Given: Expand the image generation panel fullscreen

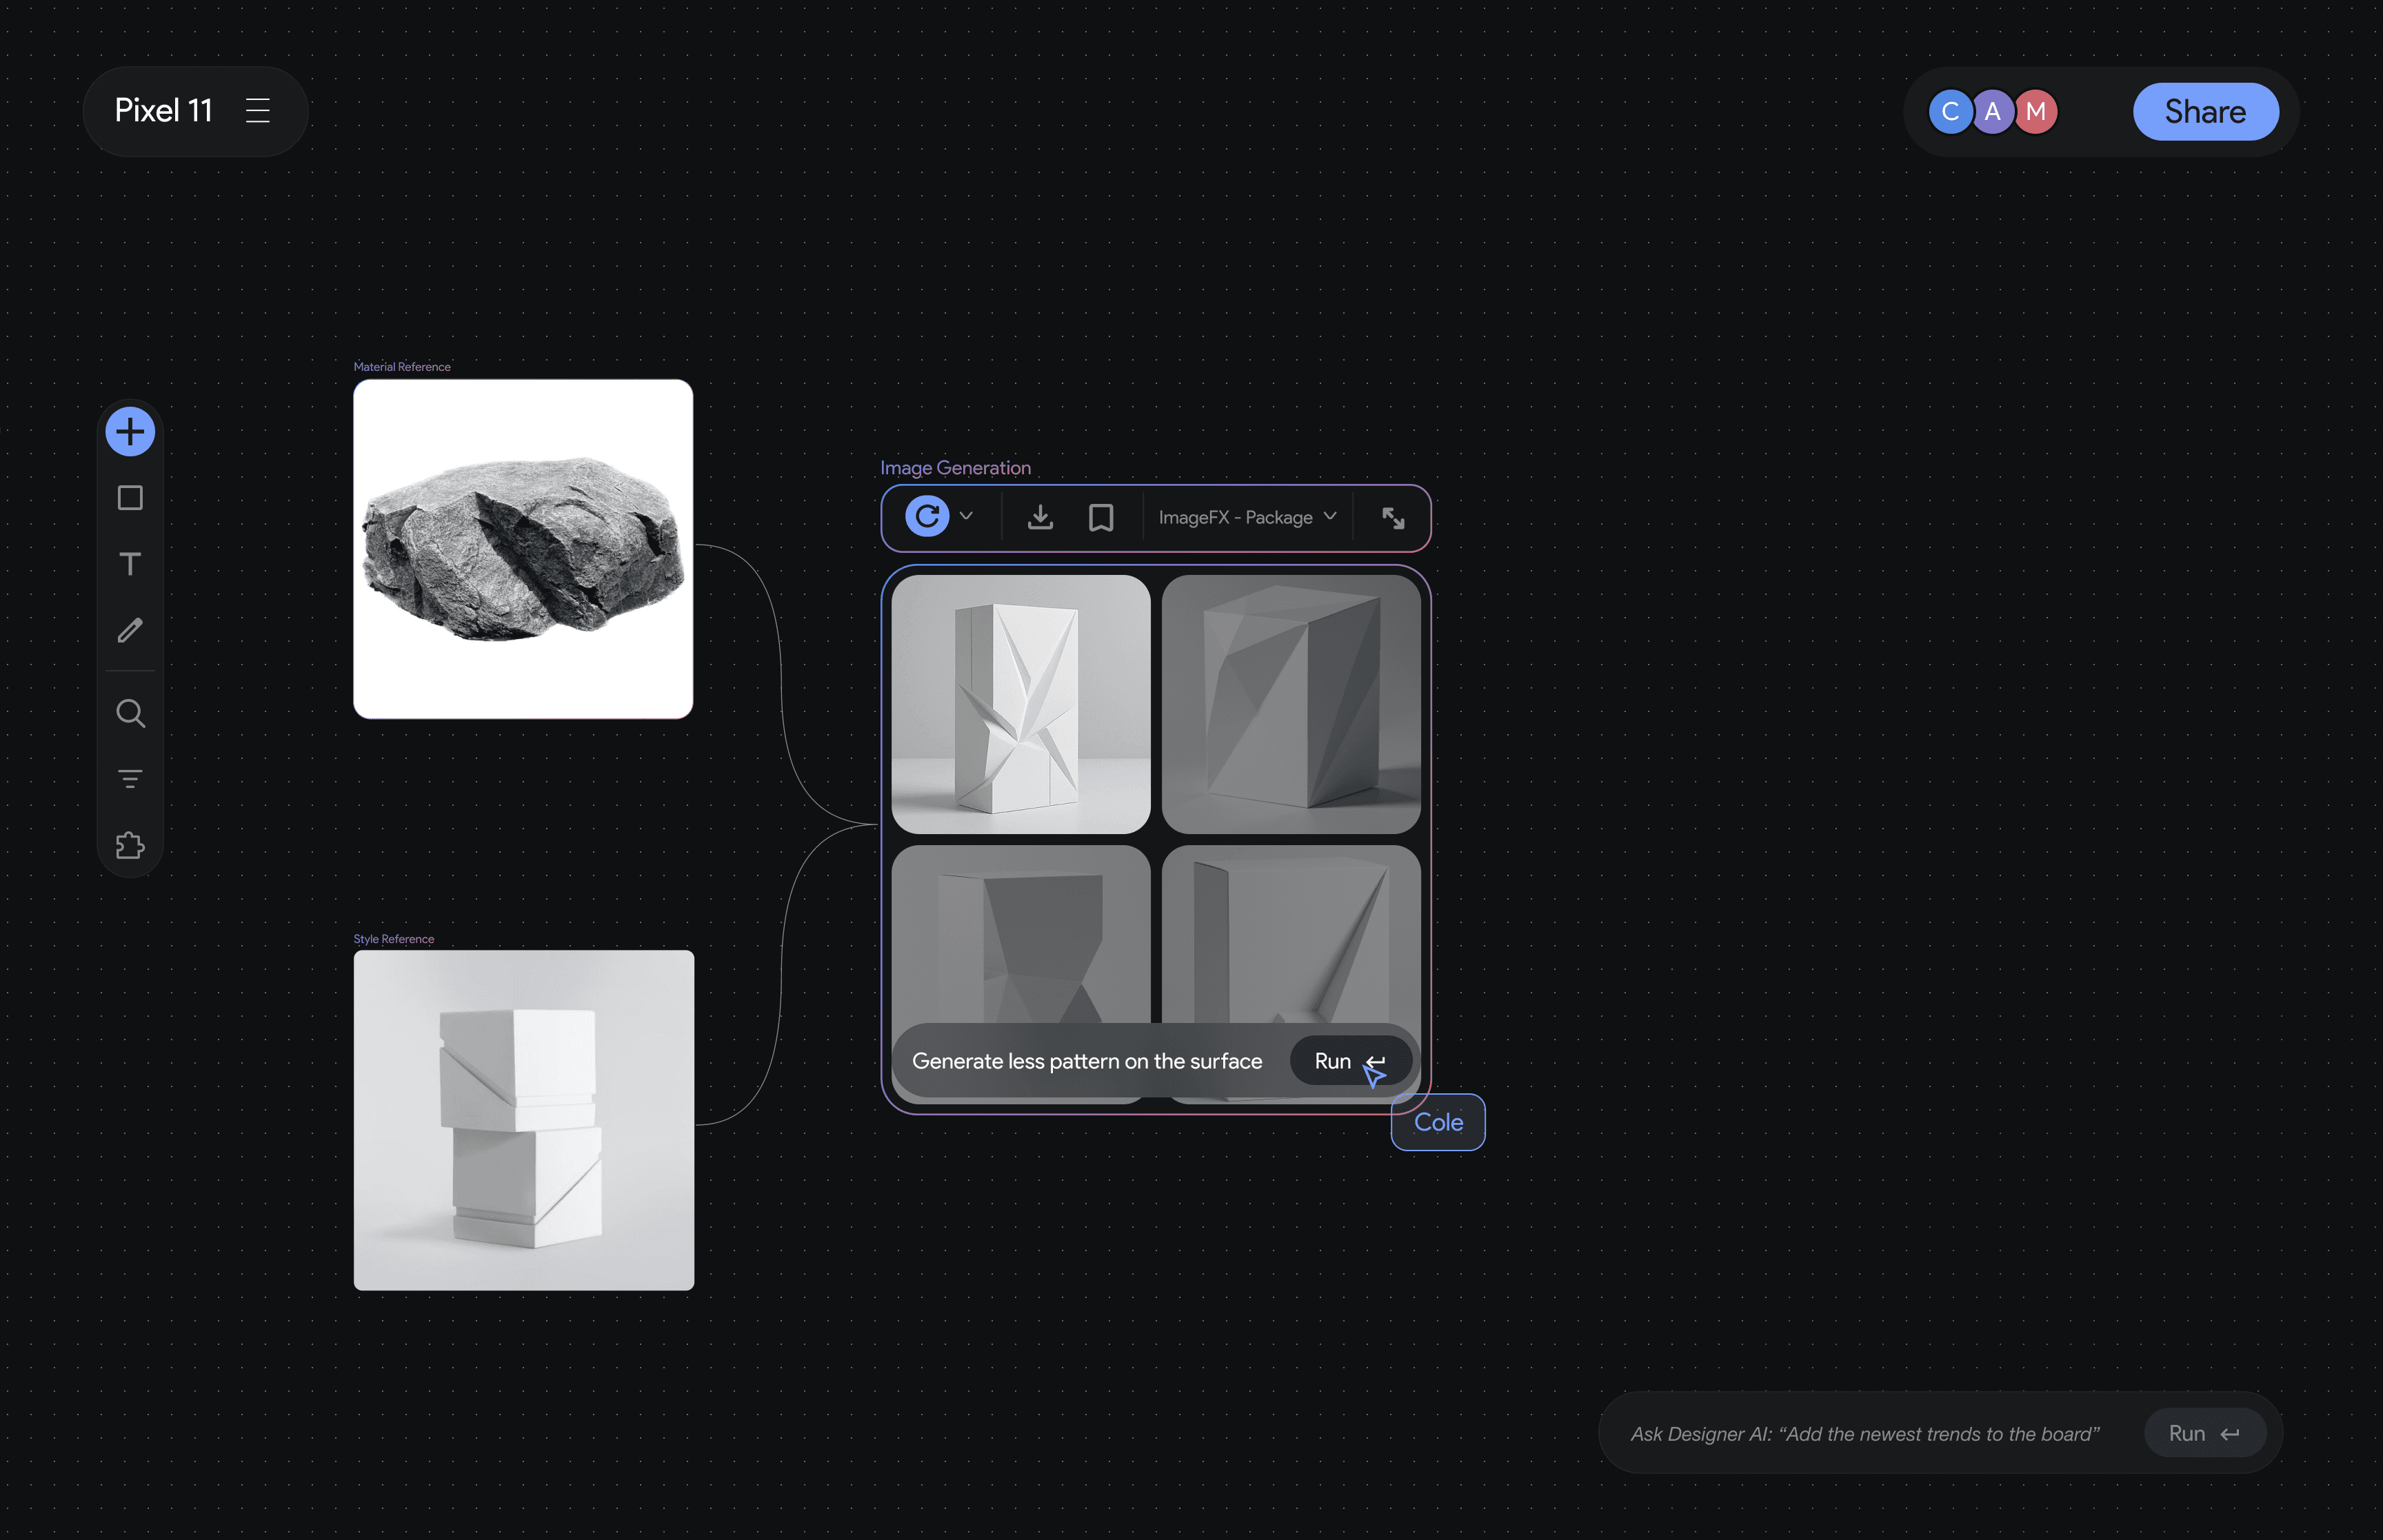Looking at the screenshot, I should pyautogui.click(x=1393, y=517).
